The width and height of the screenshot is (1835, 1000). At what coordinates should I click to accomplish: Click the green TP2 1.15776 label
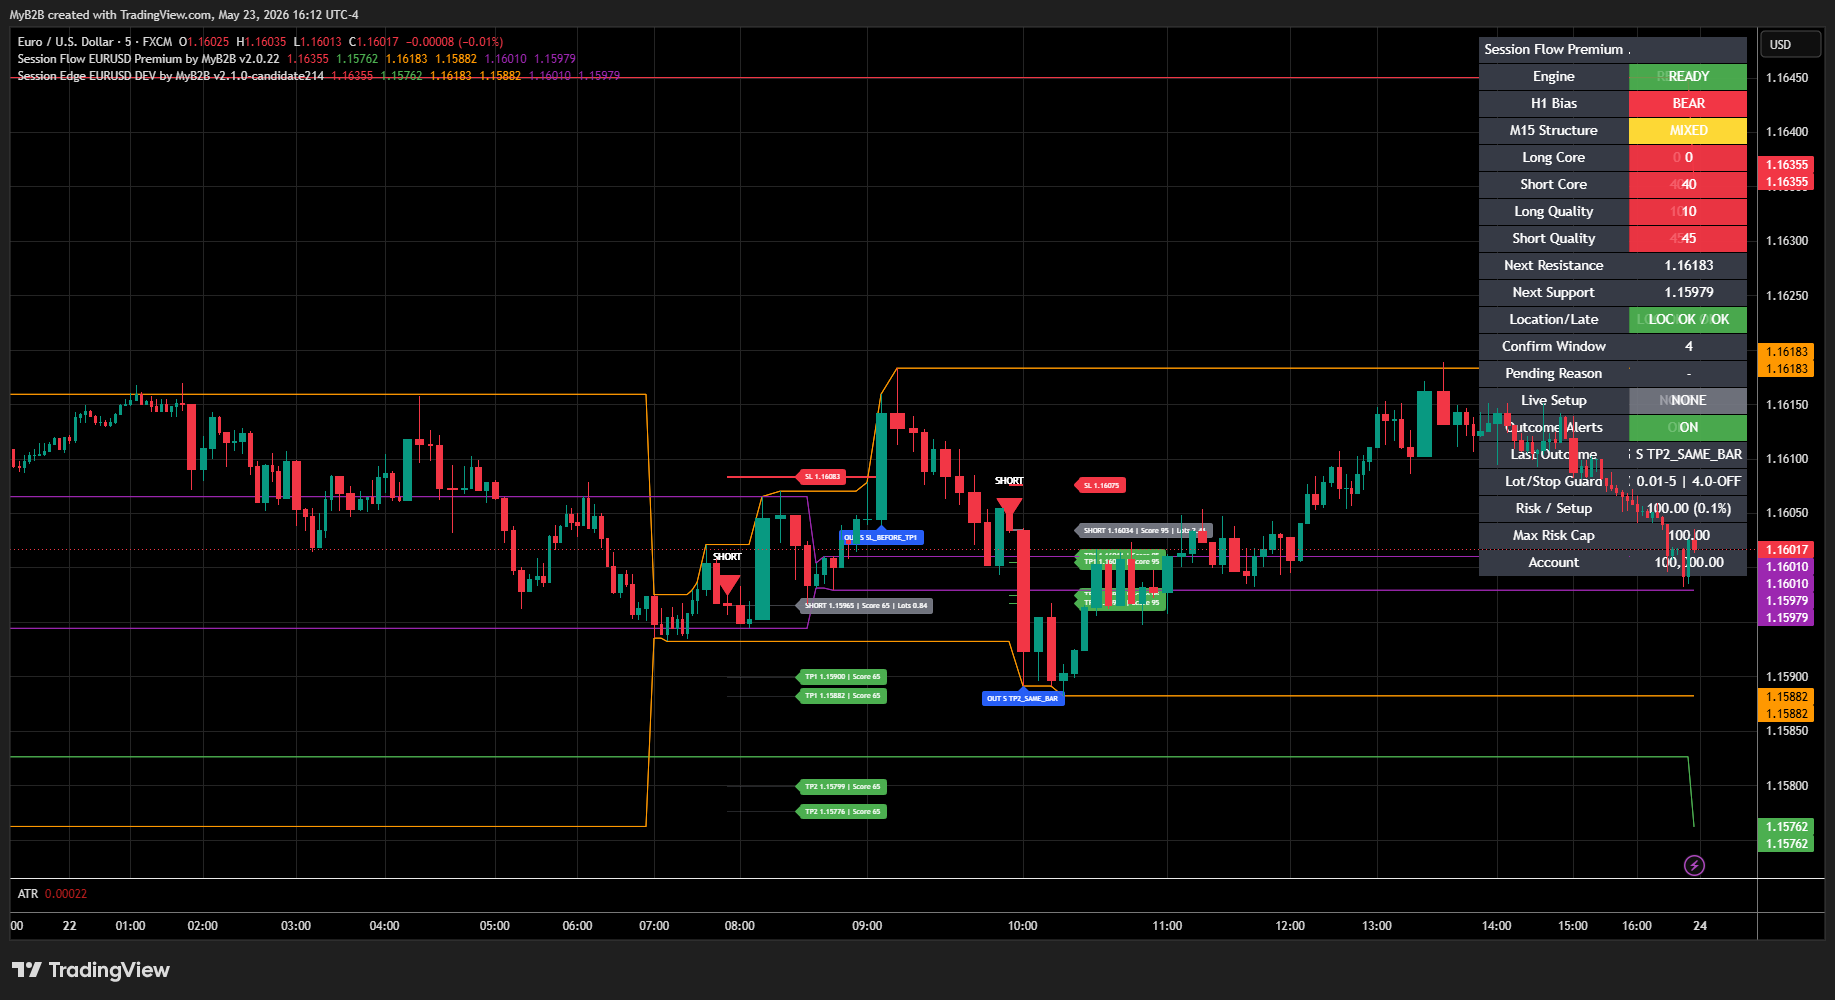click(842, 811)
